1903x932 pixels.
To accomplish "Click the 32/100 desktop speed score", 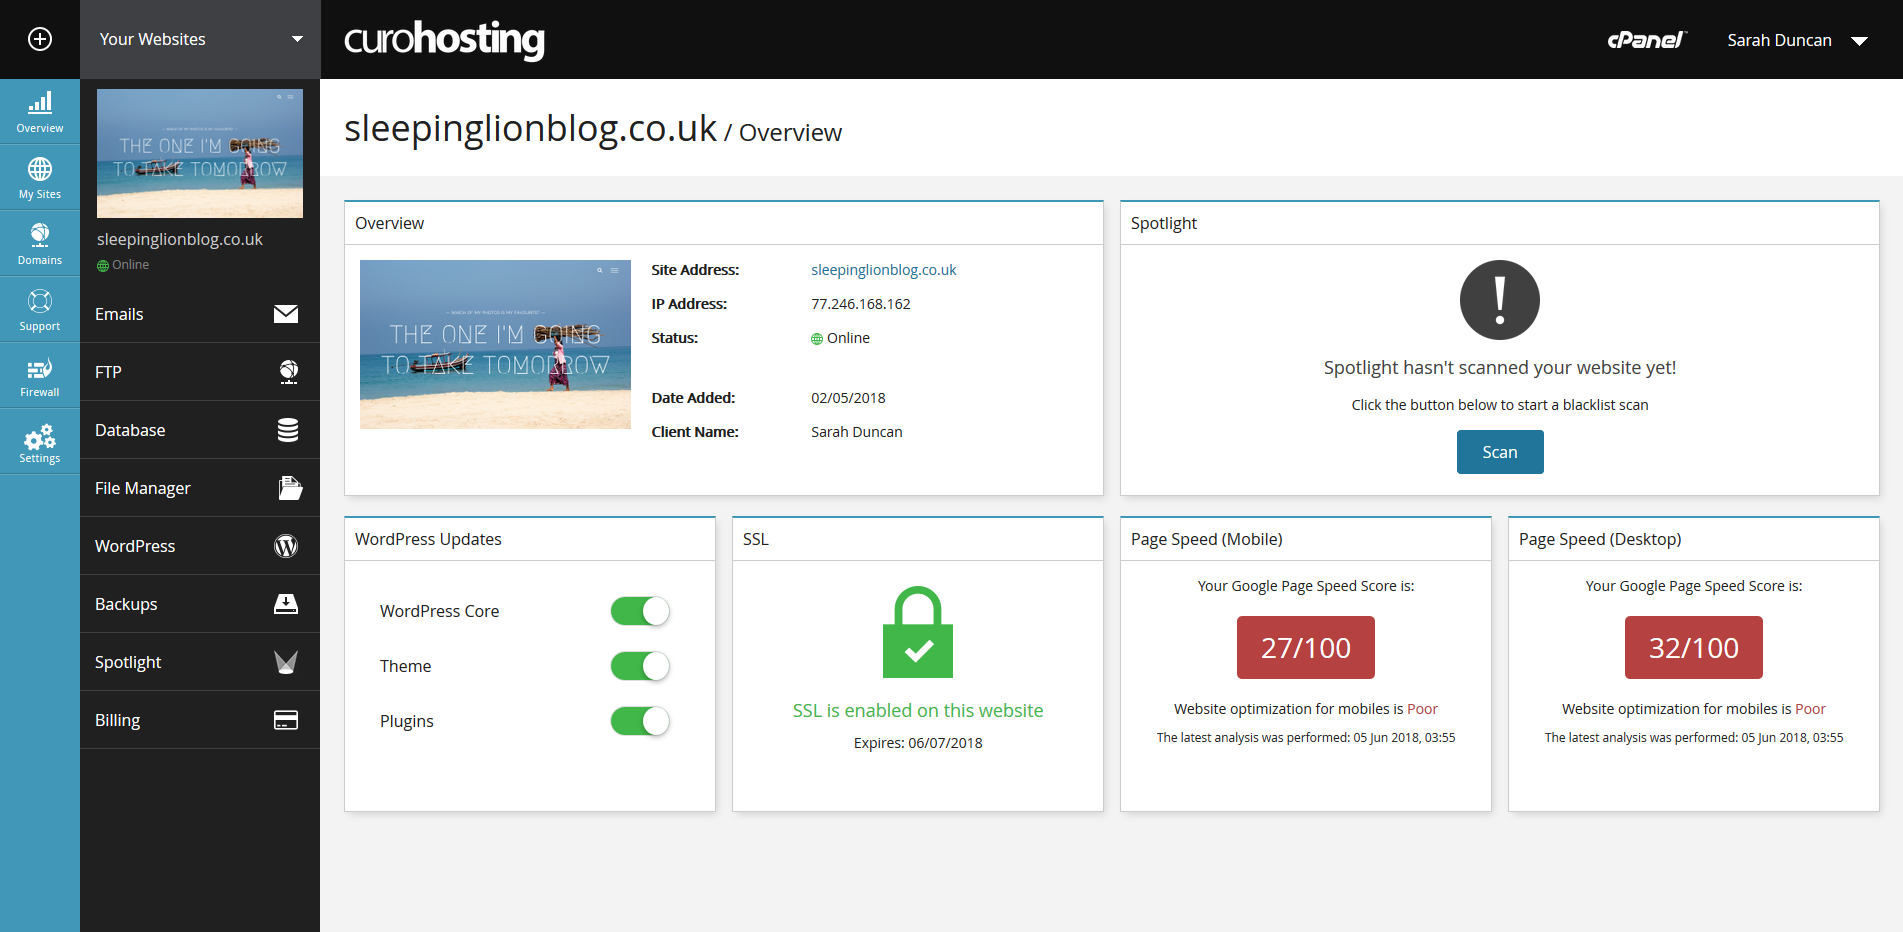I will click(1694, 648).
